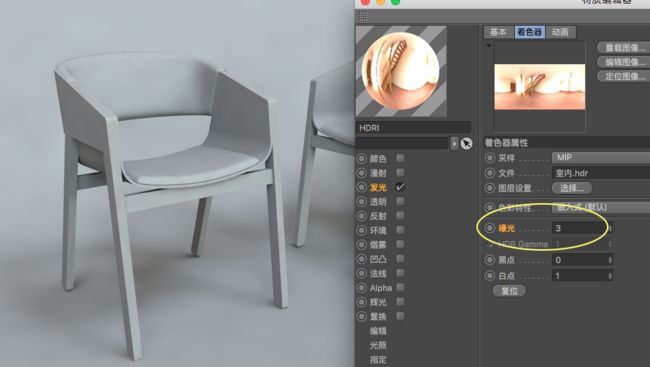Click the animation dot beside 凹凸
Image resolution: width=650 pixels, height=367 pixels.
click(x=361, y=259)
